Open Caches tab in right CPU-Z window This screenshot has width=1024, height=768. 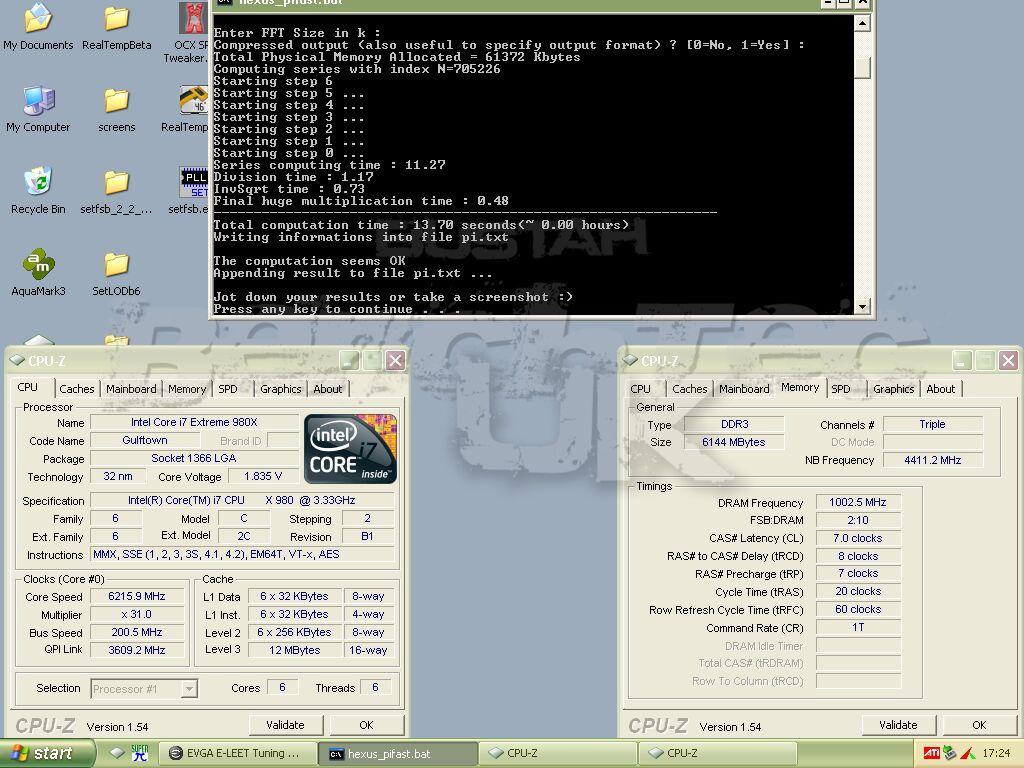(690, 389)
